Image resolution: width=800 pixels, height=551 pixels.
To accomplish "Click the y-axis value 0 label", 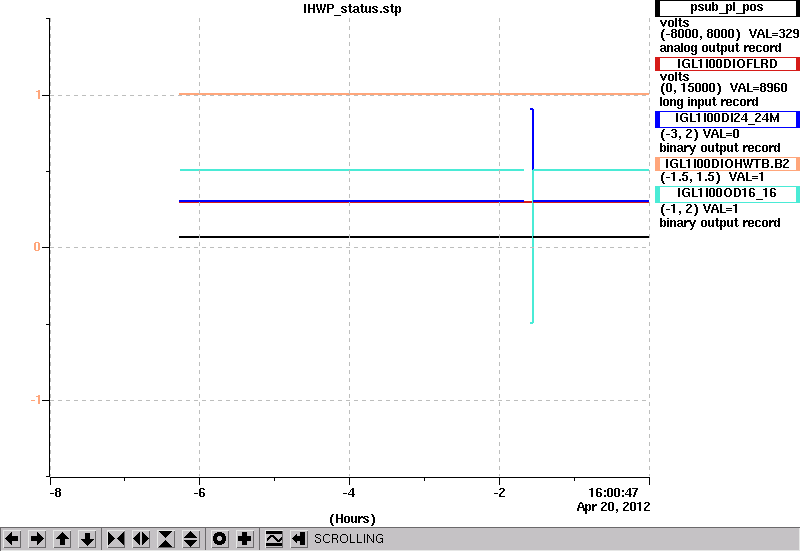I will tap(37, 247).
